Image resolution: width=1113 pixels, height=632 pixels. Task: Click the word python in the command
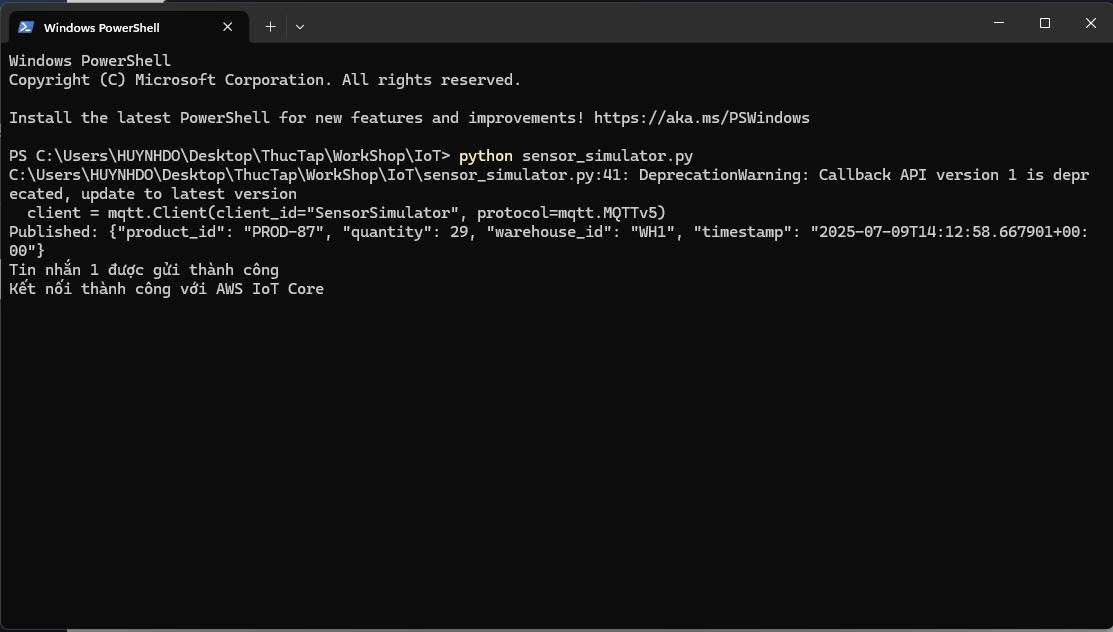(485, 156)
